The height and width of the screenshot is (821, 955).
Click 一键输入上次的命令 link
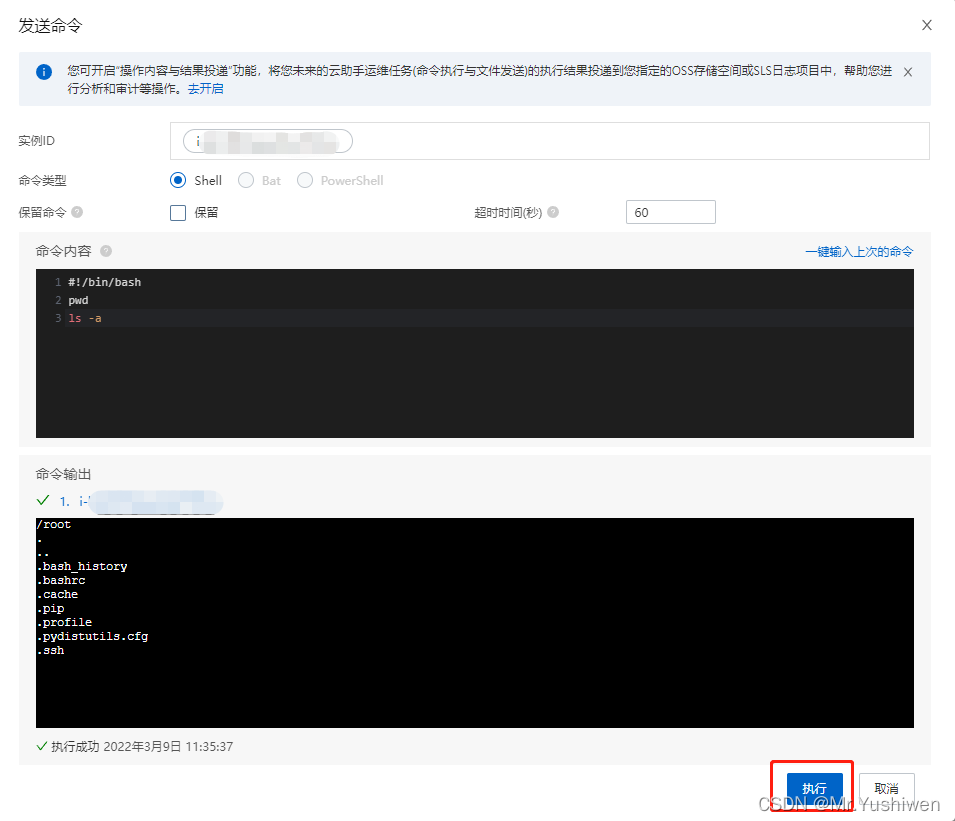(x=859, y=252)
